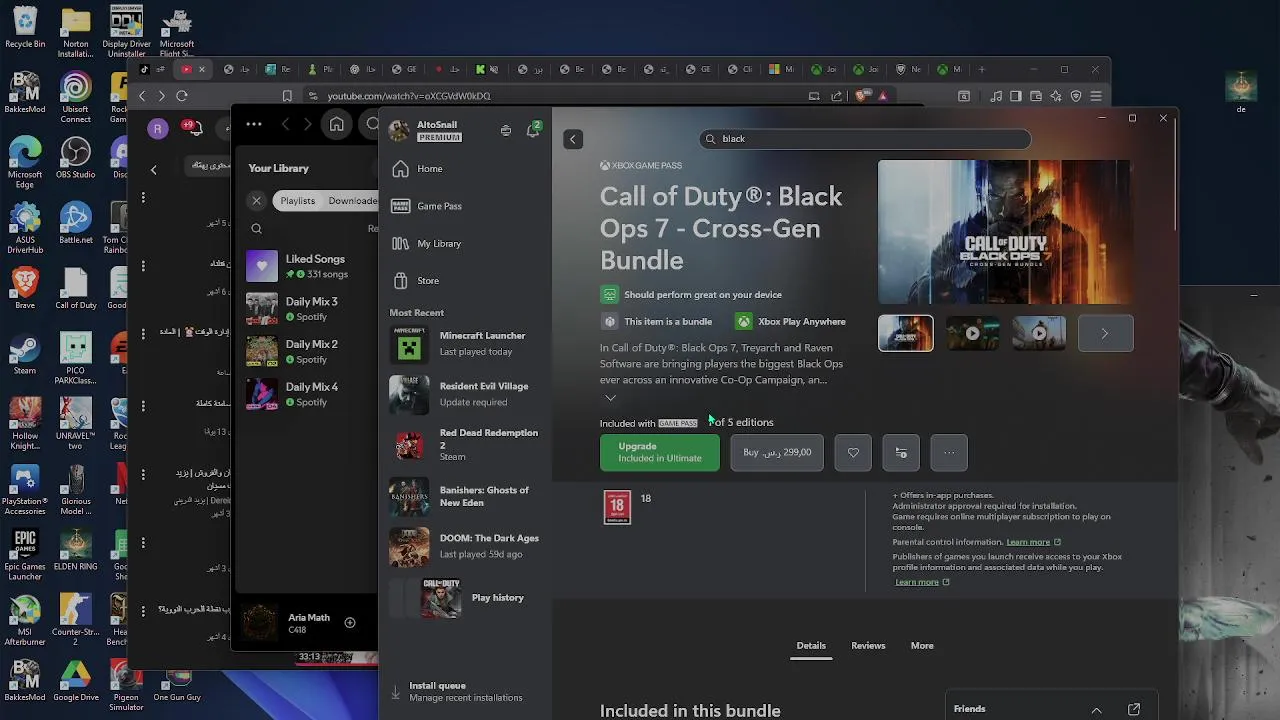Screen dimensions: 1280x720
Task: Click the Xbox back arrow button
Action: [x=573, y=139]
